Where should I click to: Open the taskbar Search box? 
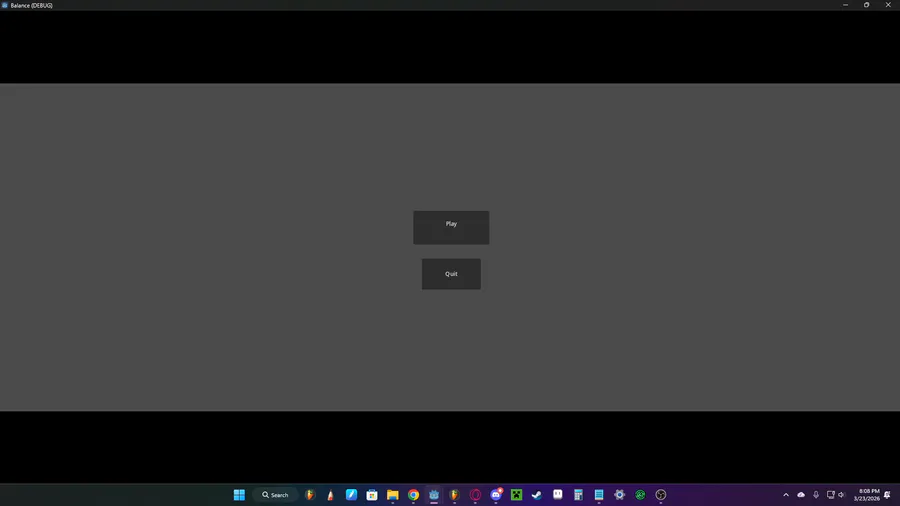(x=276, y=495)
